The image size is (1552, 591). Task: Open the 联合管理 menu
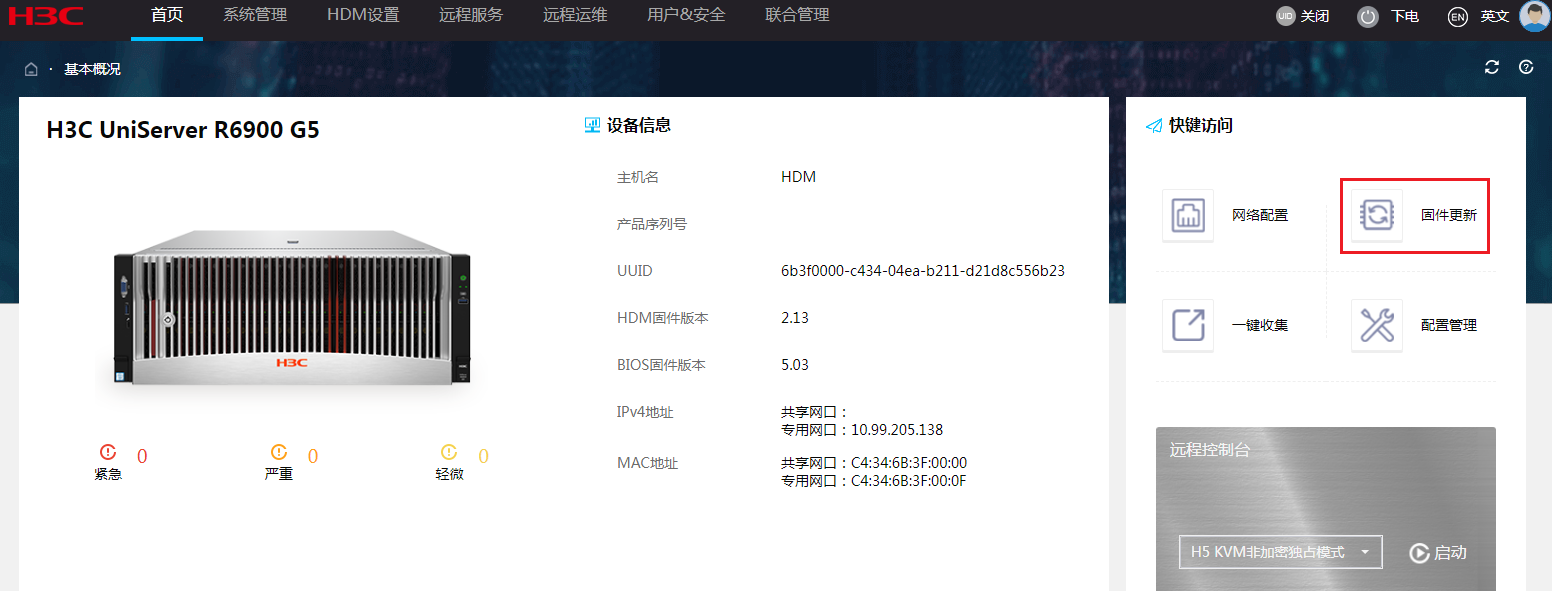coord(797,15)
